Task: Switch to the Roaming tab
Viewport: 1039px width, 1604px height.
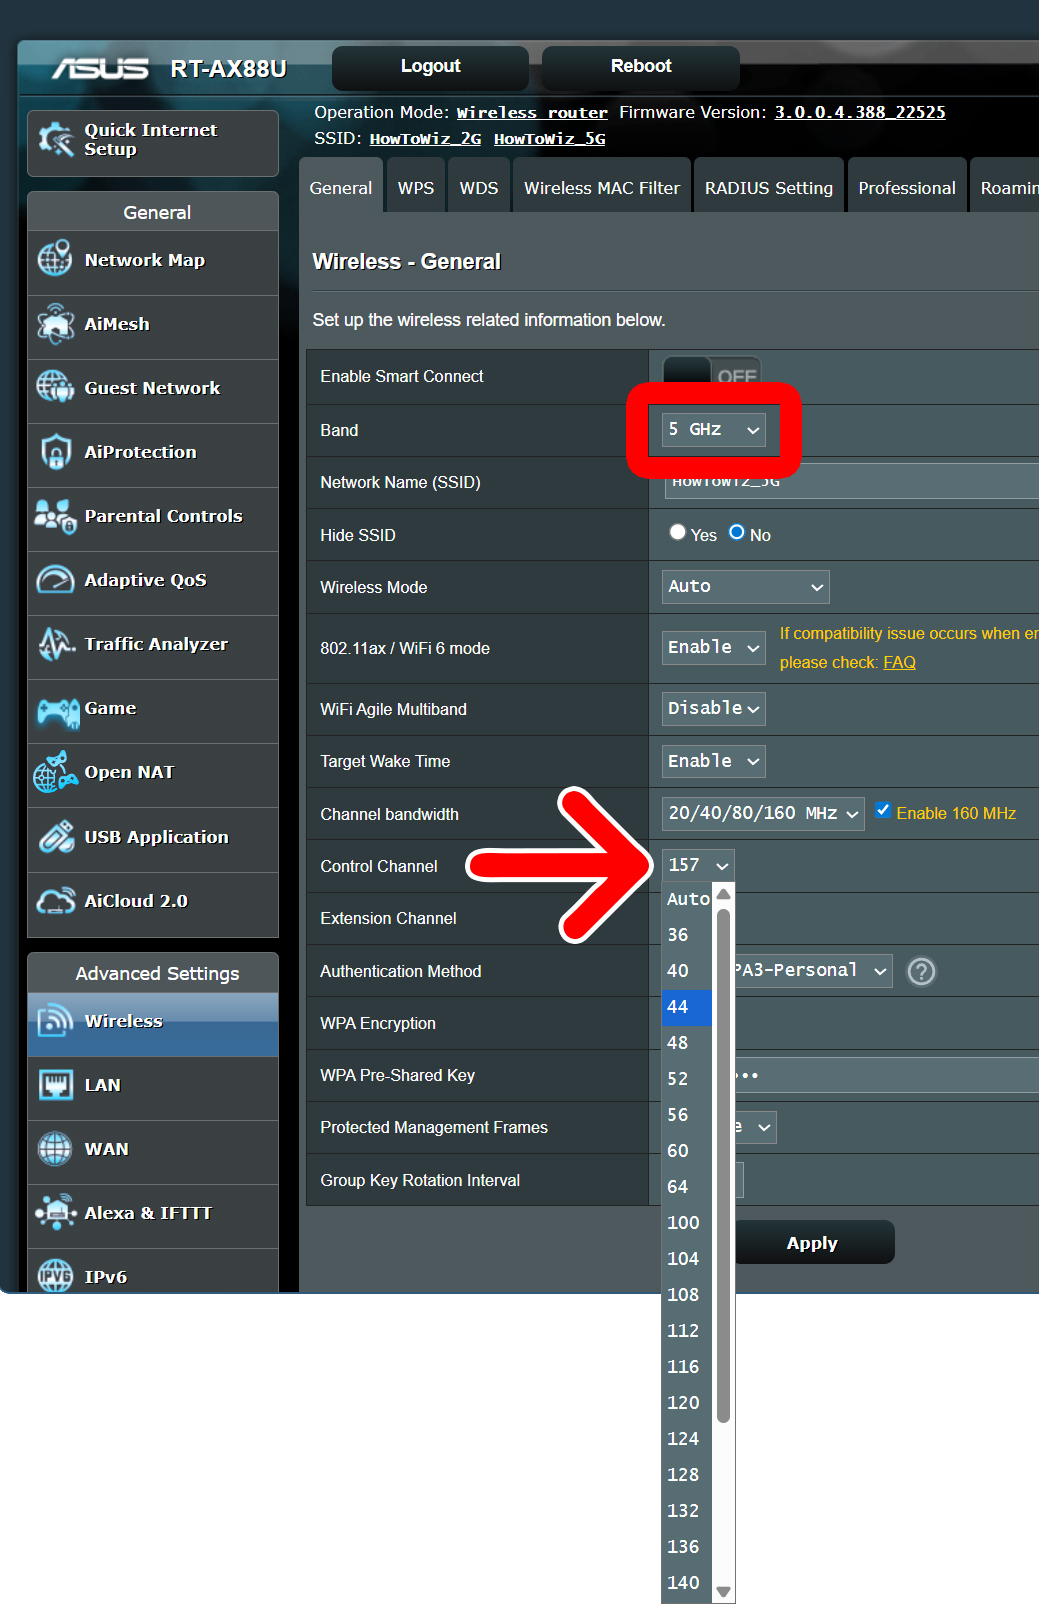Action: point(1005,188)
